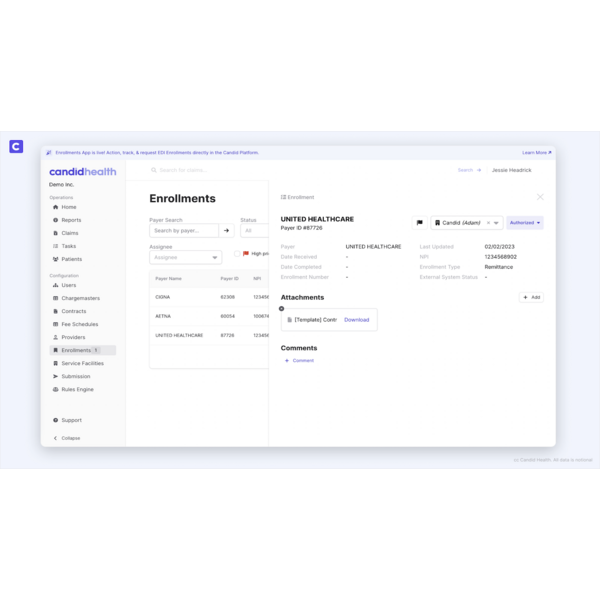Select the AETNA enrollment row
This screenshot has width=600, height=600.
tap(209, 316)
